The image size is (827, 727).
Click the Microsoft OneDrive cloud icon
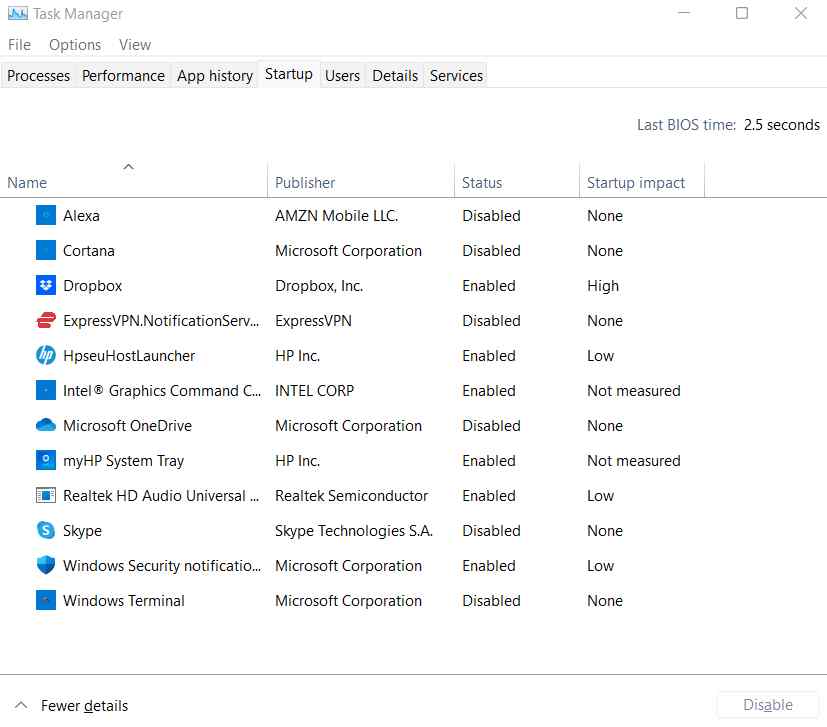point(46,425)
